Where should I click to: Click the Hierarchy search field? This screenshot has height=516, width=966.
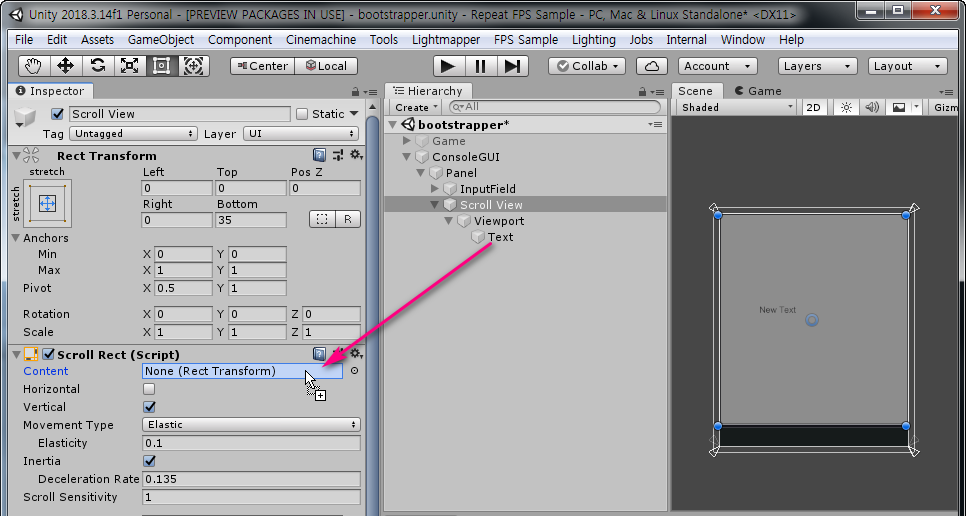tap(554, 107)
